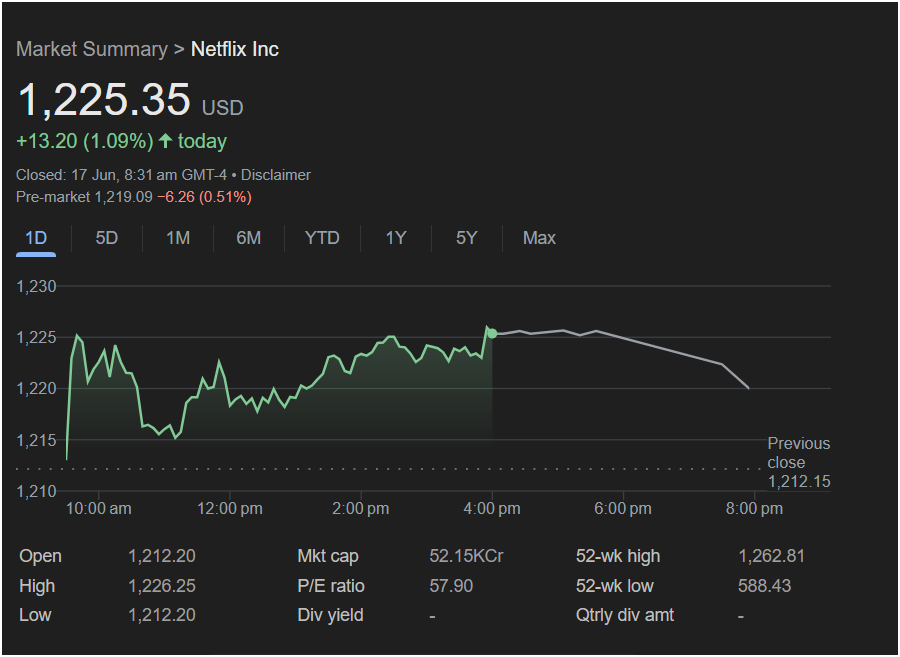This screenshot has height=657, width=900.
Task: Click the USD currency label
Action: [223, 108]
